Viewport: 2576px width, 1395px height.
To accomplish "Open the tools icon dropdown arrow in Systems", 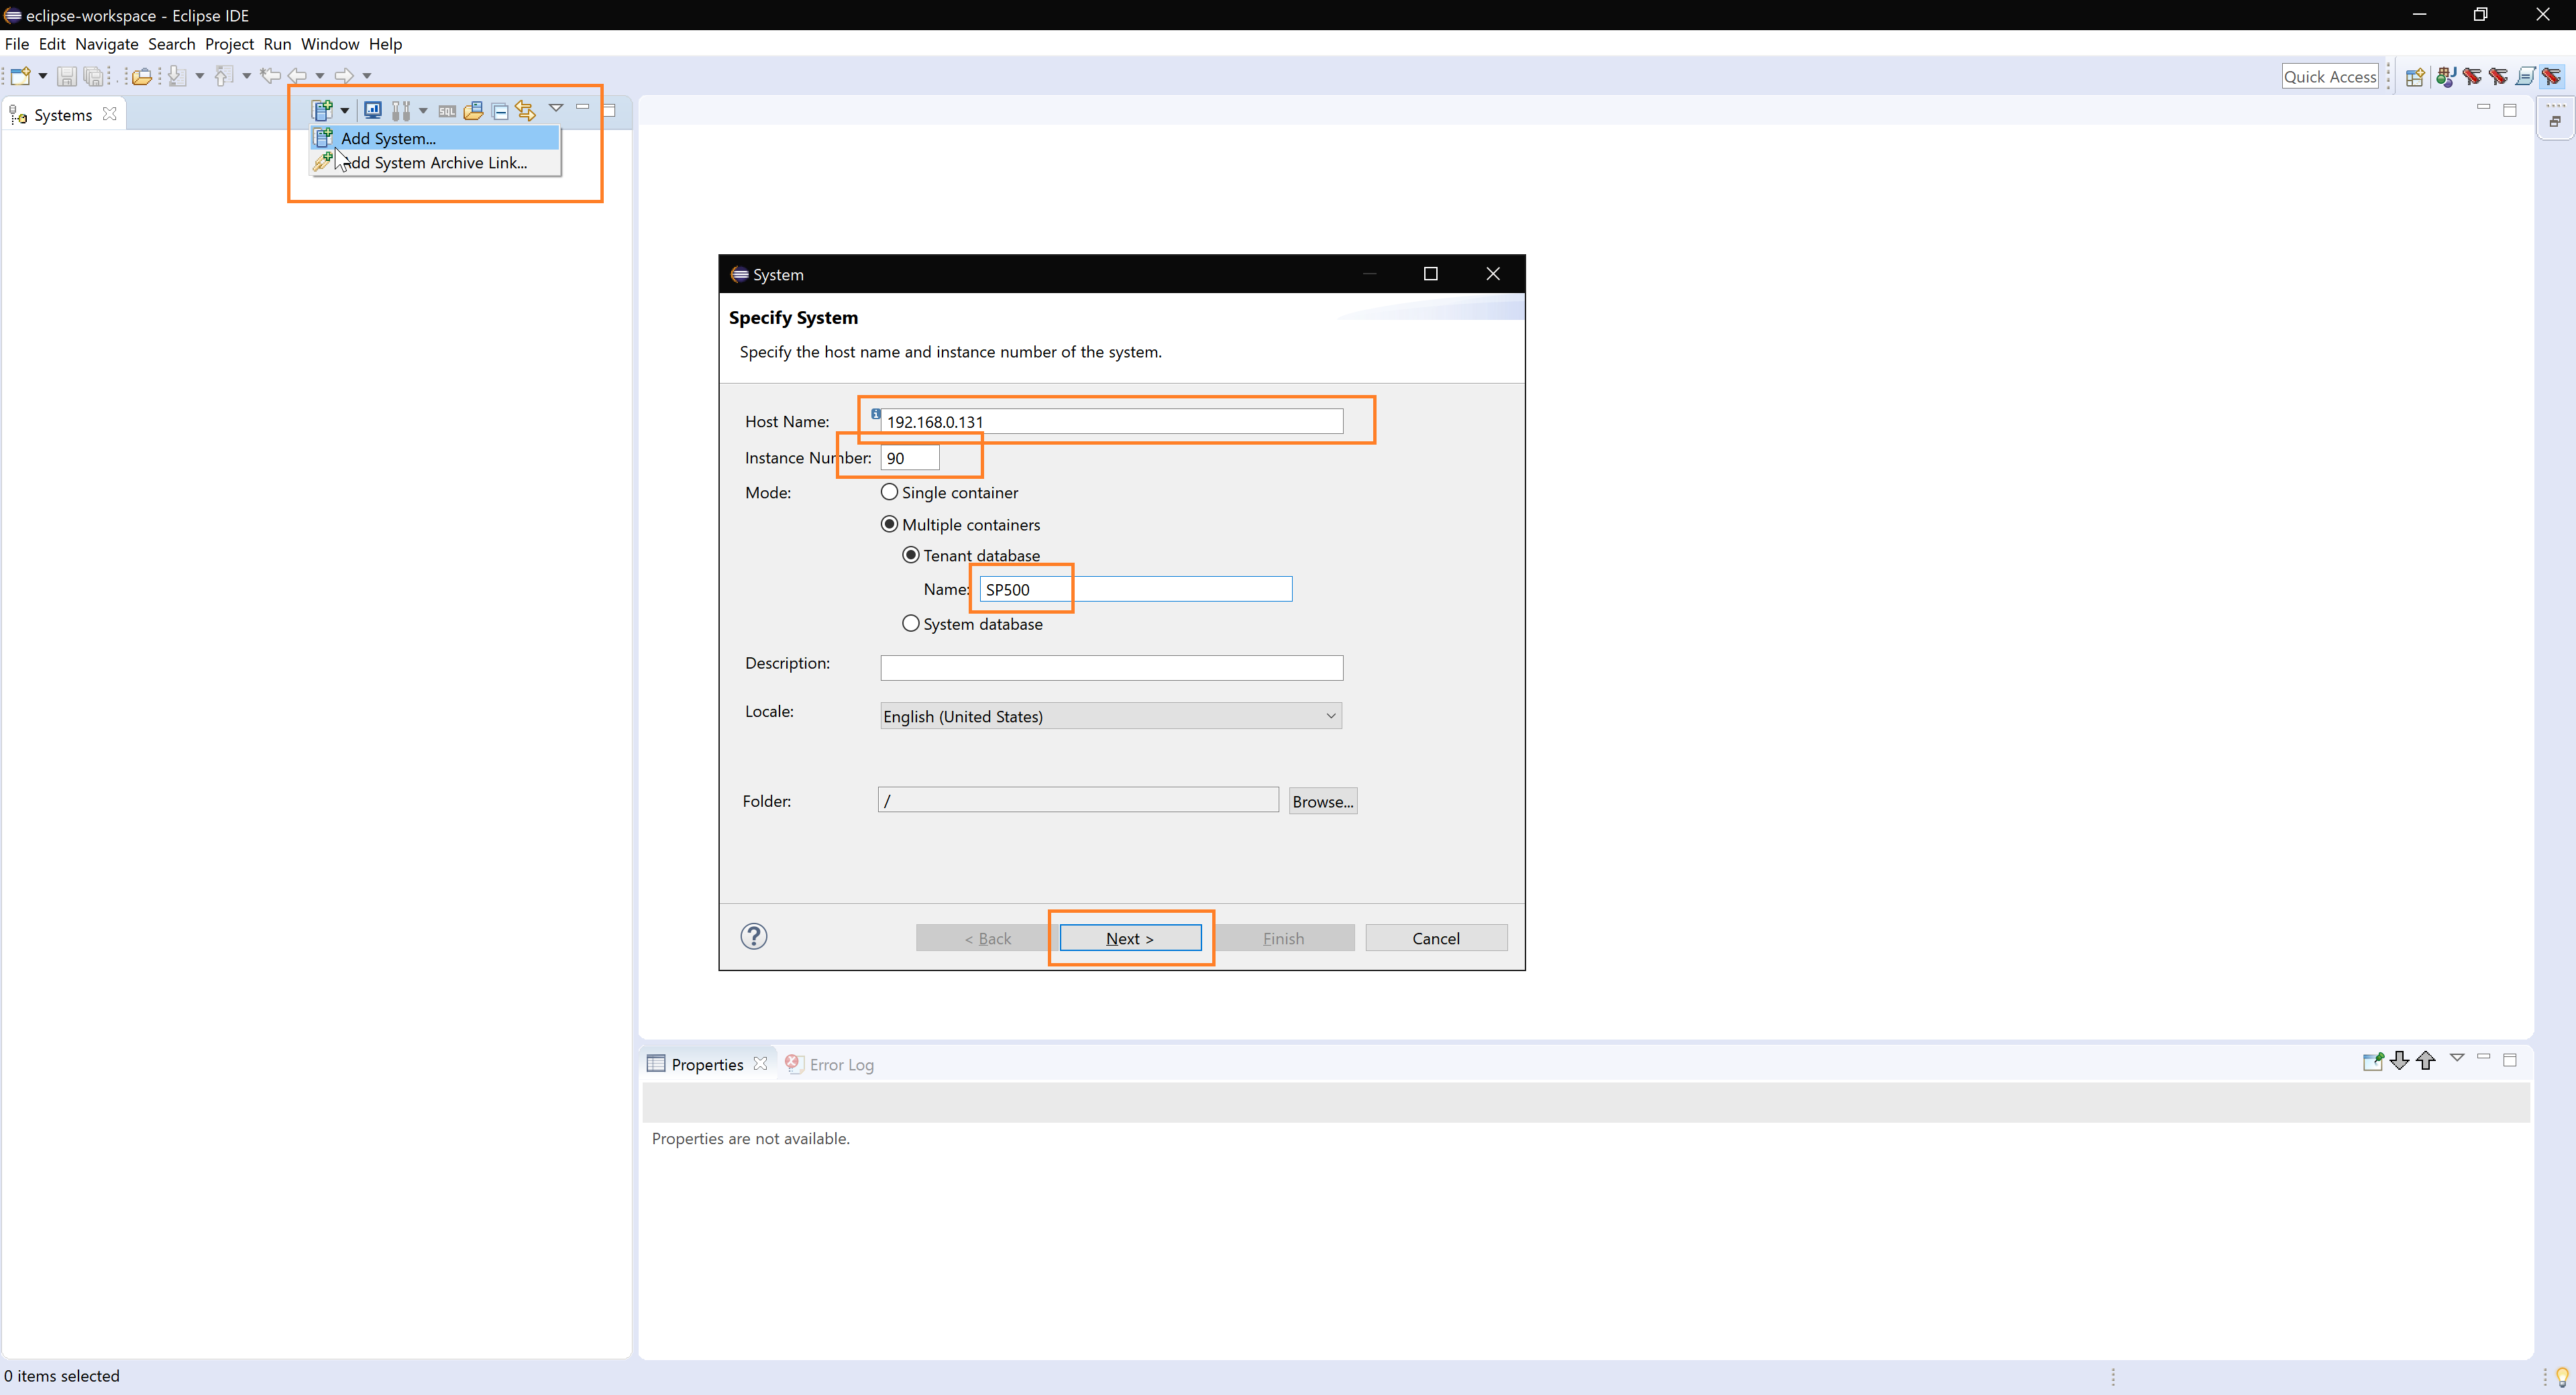I will click(423, 111).
